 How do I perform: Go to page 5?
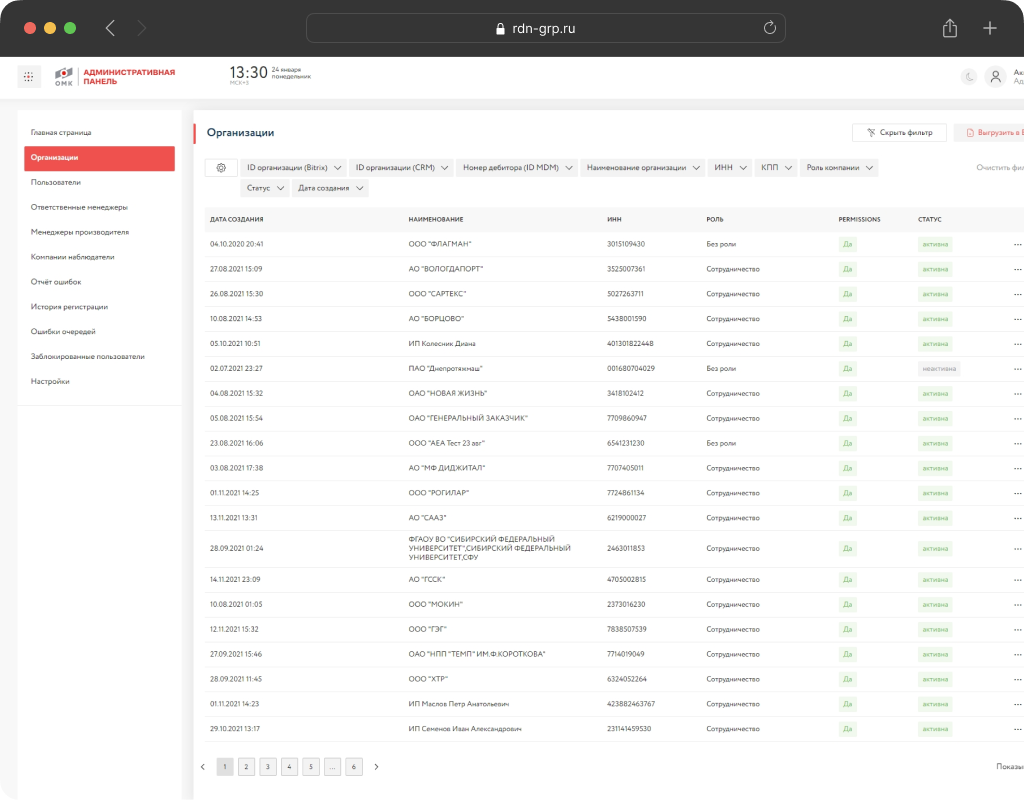pos(311,767)
